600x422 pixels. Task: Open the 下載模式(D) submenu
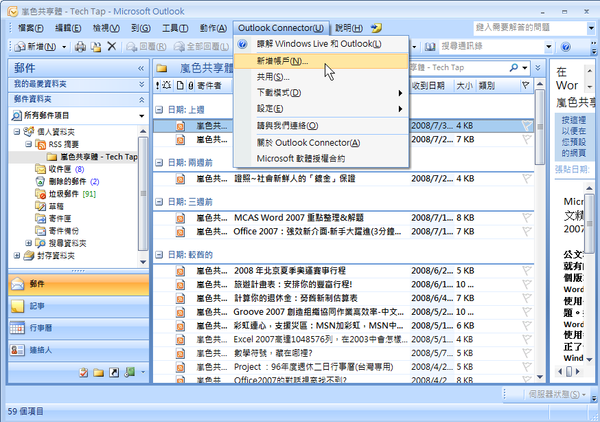[x=321, y=93]
